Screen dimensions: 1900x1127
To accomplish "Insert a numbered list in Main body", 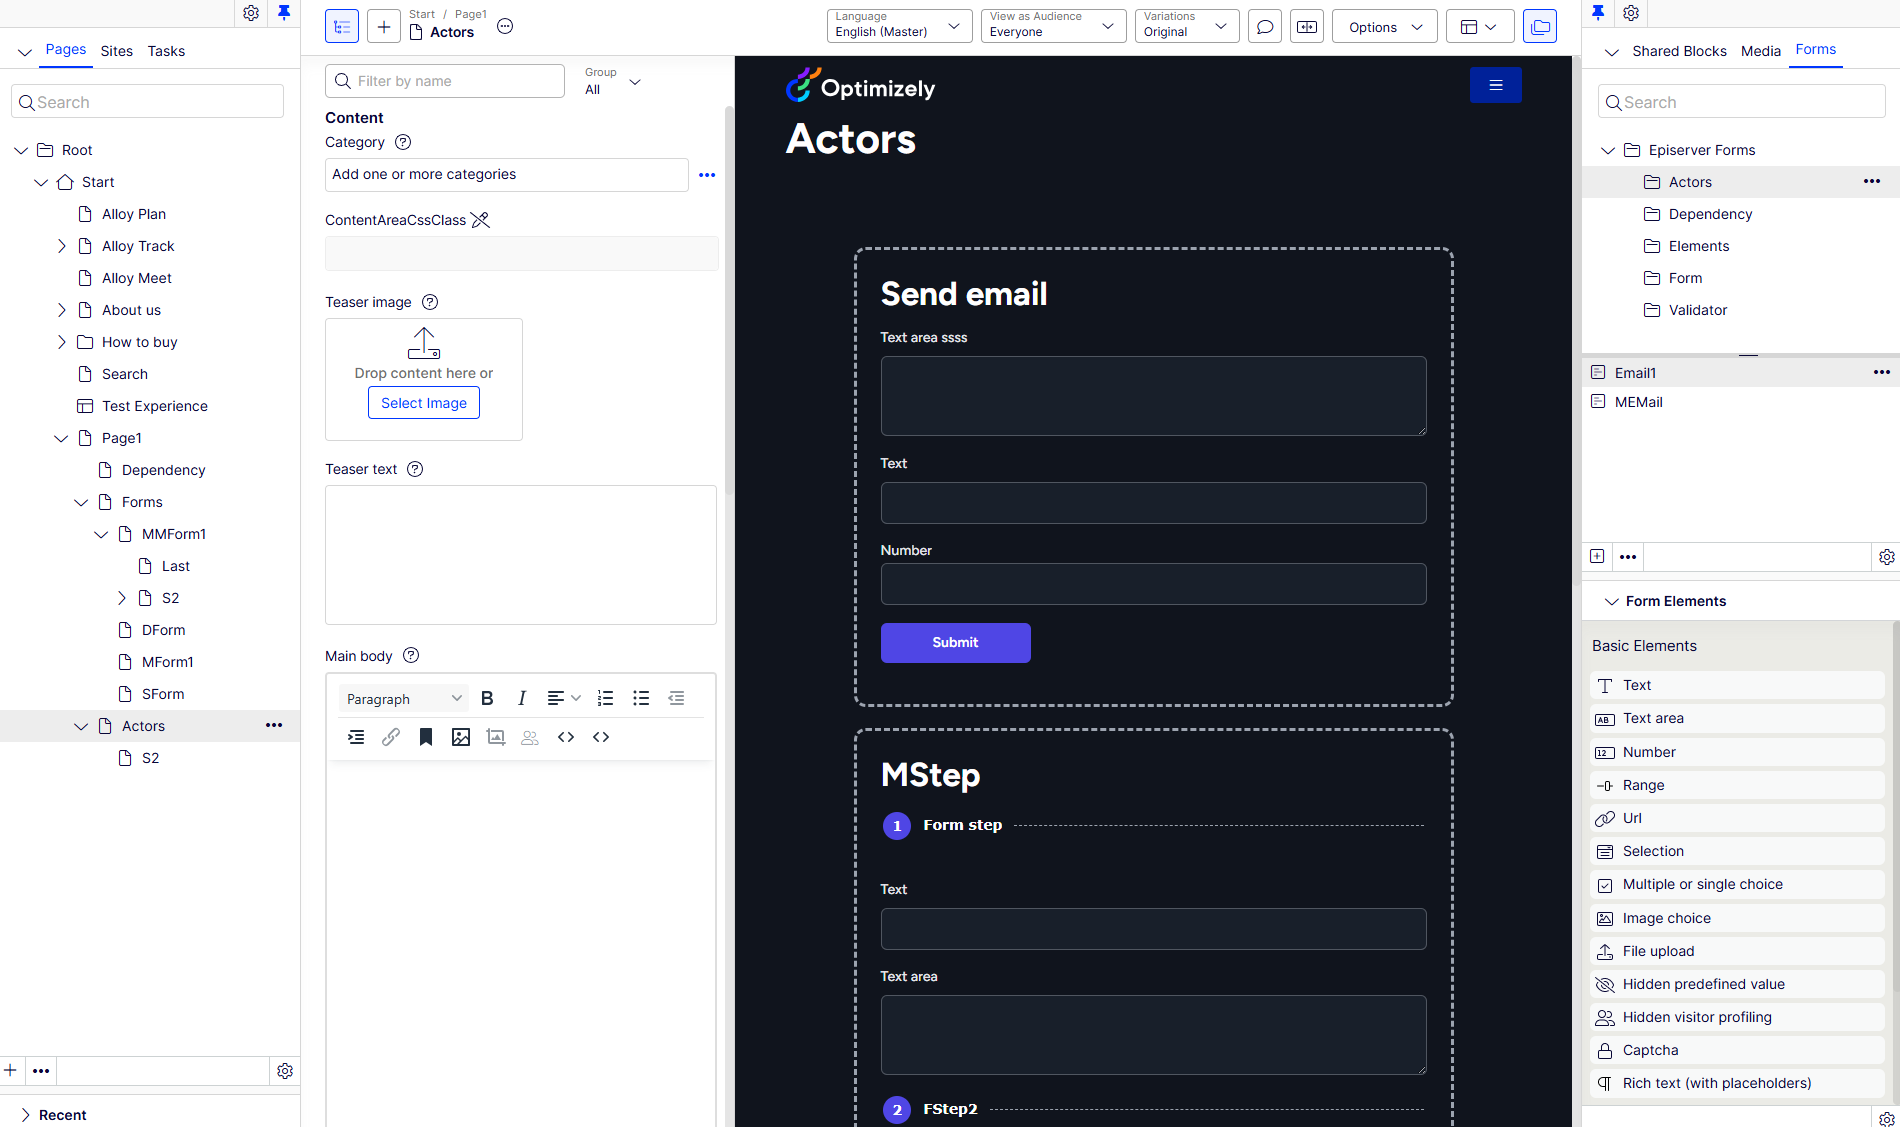I will point(605,698).
